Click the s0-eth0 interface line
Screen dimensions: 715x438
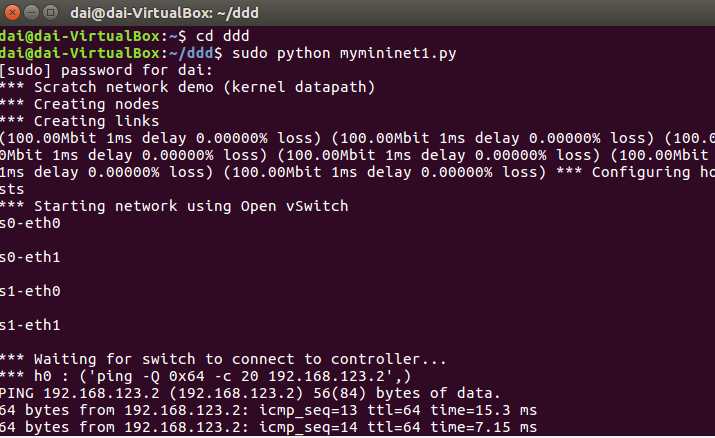(x=30, y=223)
